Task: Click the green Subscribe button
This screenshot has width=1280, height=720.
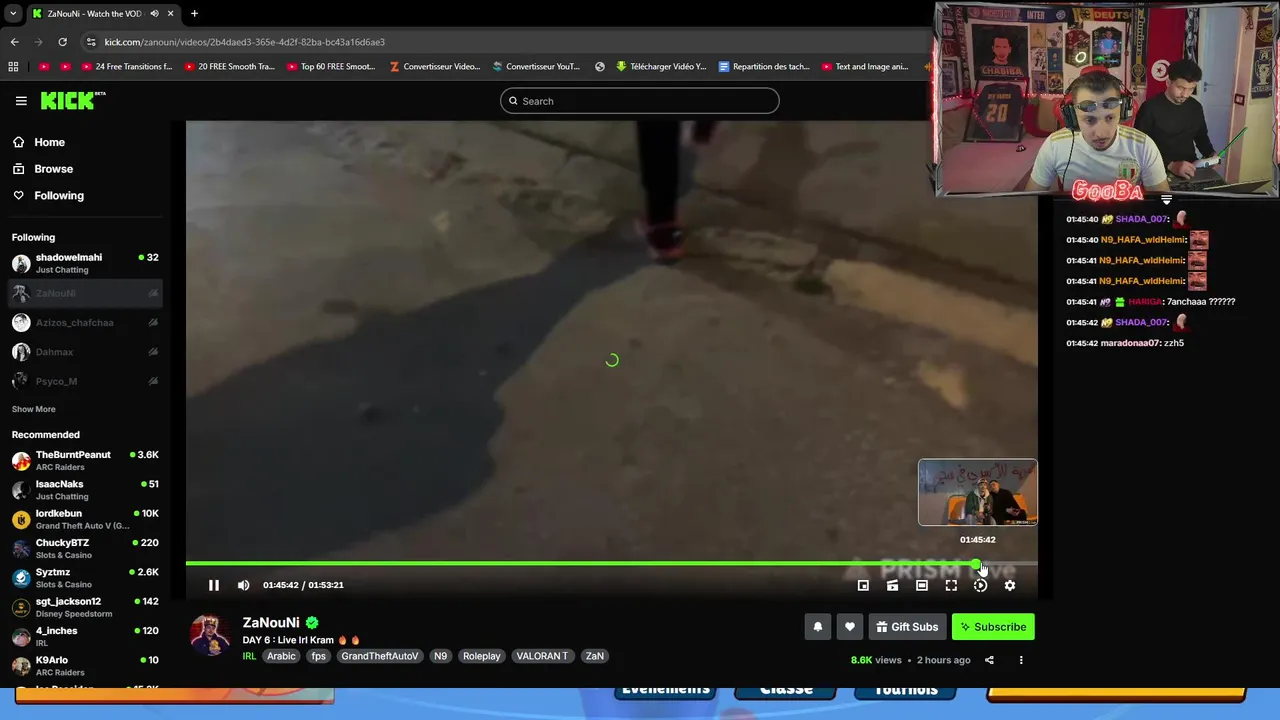Action: click(x=993, y=627)
